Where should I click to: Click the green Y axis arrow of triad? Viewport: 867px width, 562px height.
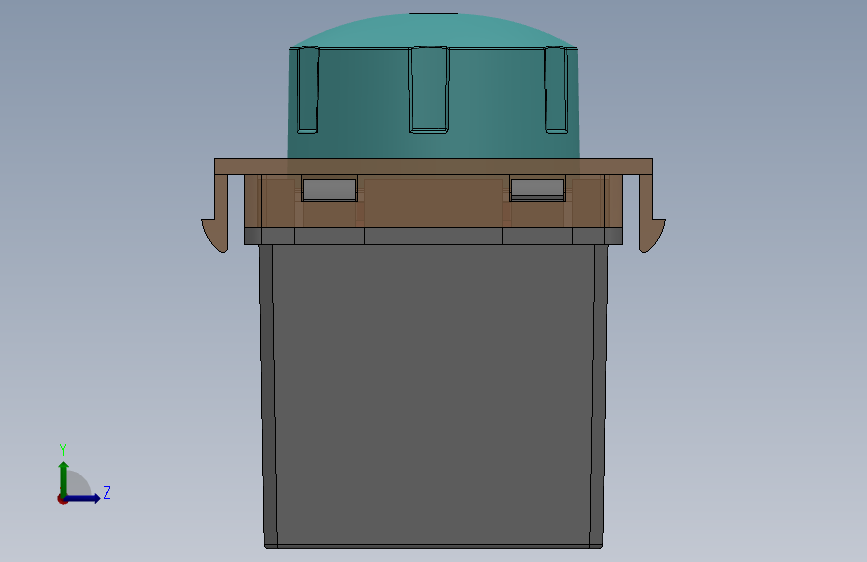point(64,479)
